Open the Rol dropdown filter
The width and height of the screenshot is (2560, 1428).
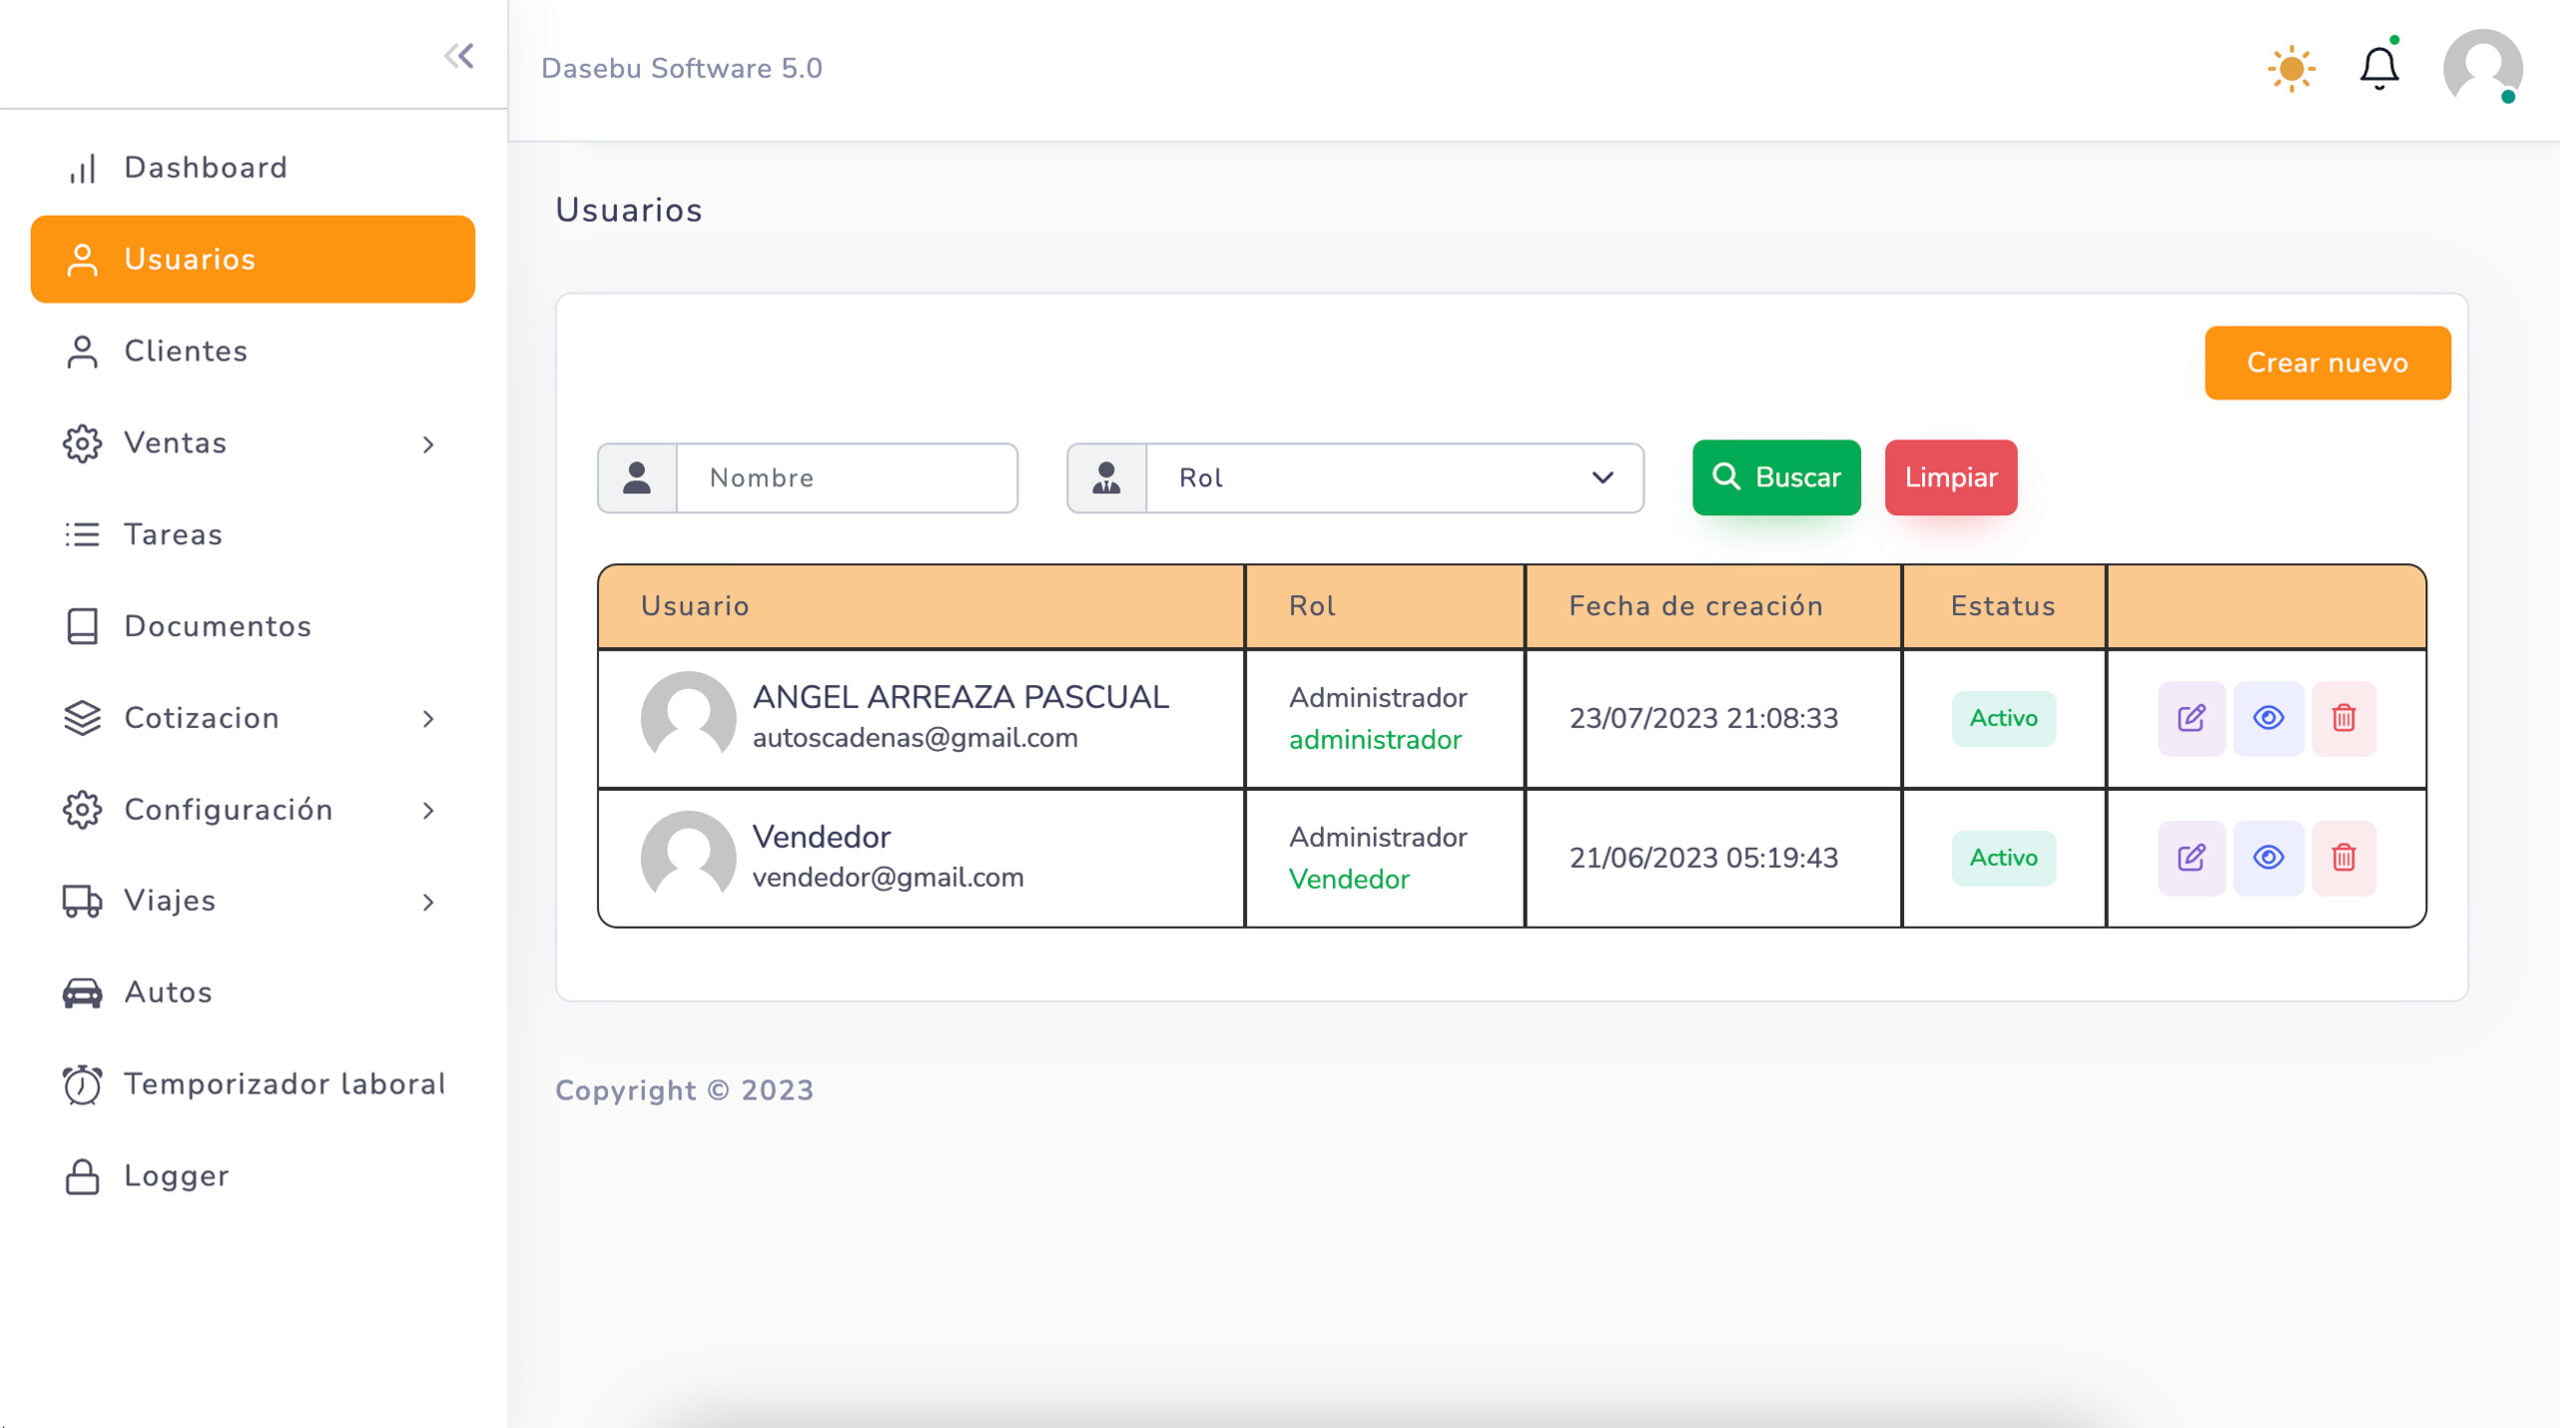pos(1394,478)
